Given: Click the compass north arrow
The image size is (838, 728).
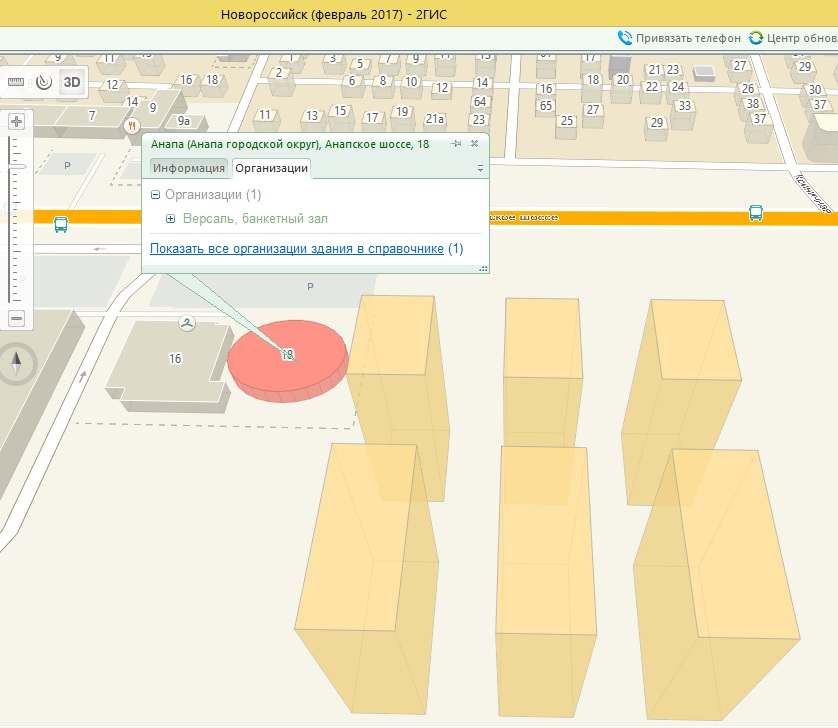Looking at the screenshot, I should pos(17,363).
